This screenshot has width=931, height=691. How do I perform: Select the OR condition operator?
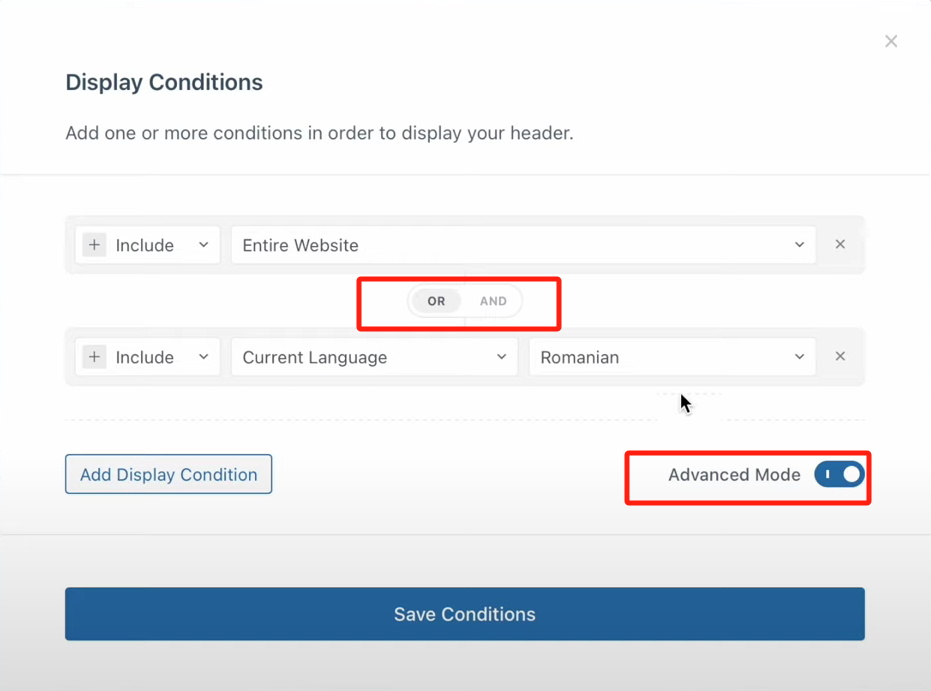click(436, 301)
